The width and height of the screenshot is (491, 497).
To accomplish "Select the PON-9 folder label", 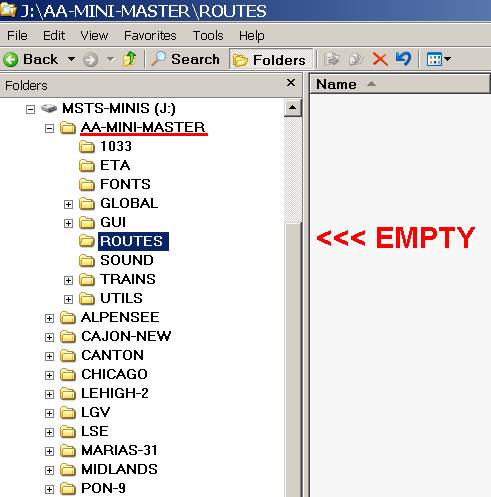I will pyautogui.click(x=104, y=488).
